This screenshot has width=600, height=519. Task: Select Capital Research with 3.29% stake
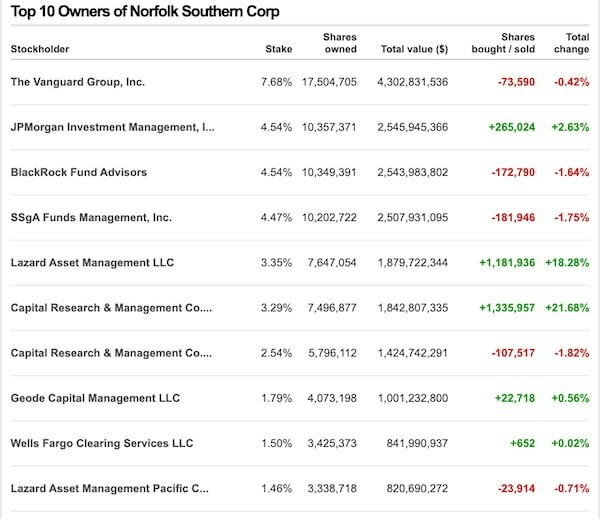(x=111, y=307)
